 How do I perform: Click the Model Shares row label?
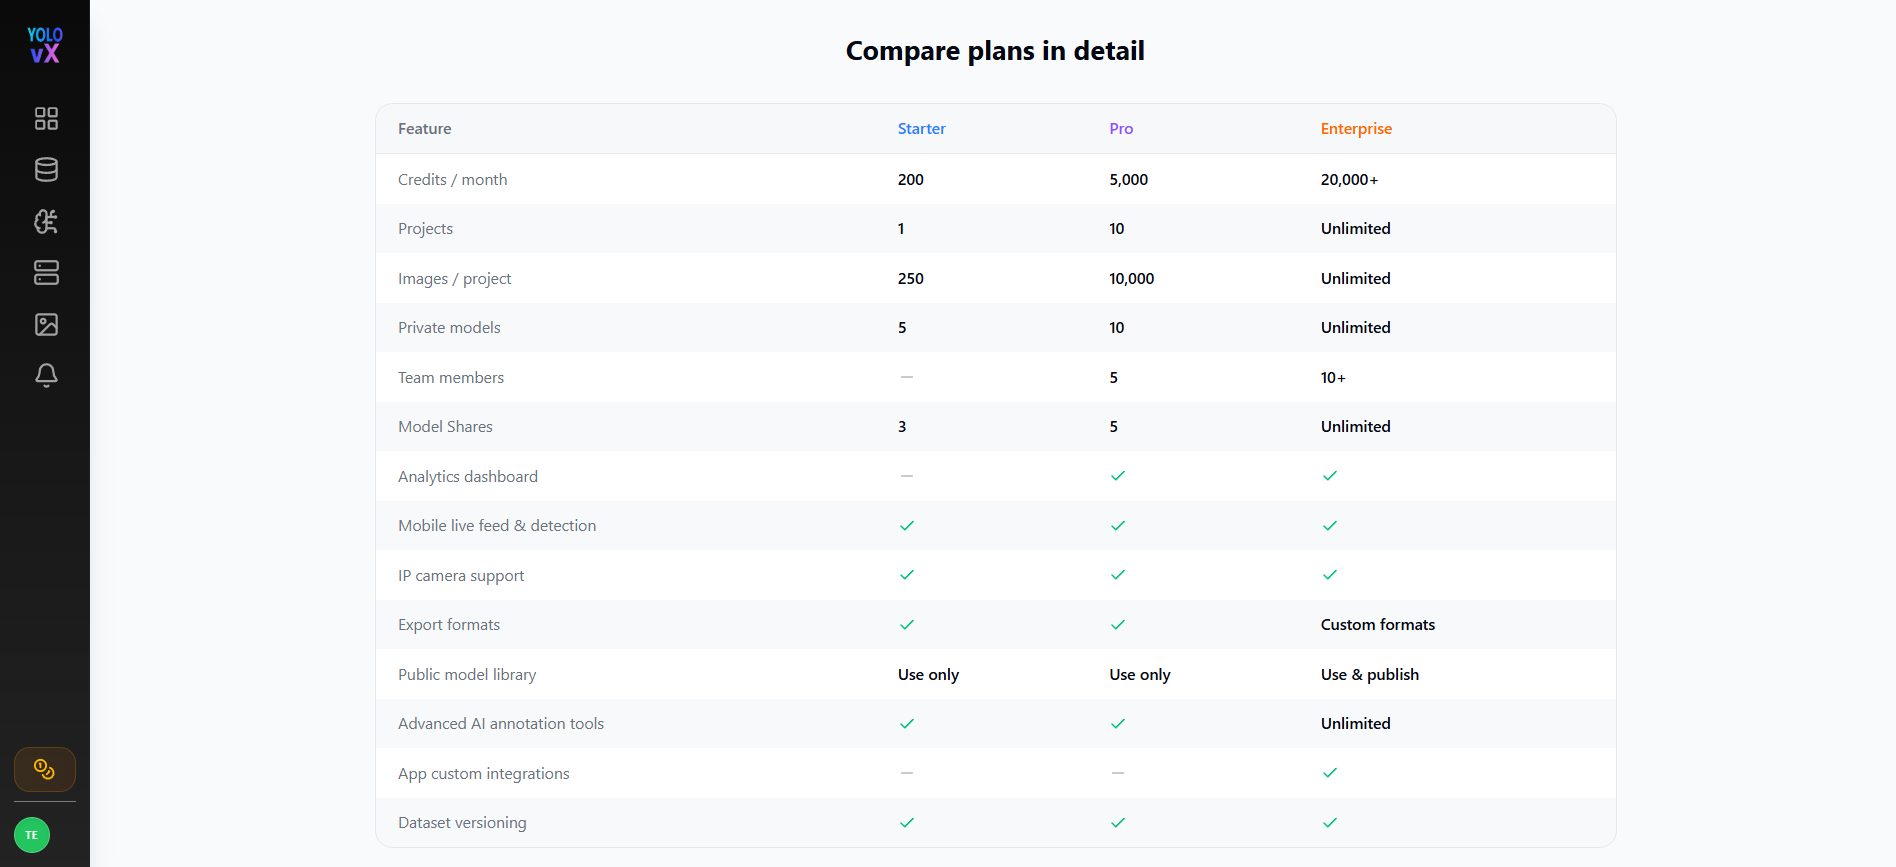(x=445, y=427)
